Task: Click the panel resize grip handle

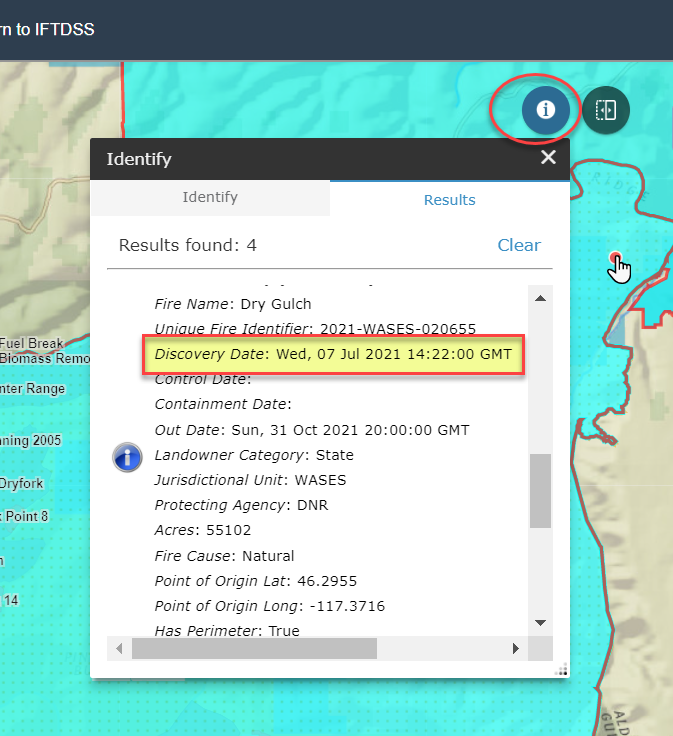Action: 562,670
